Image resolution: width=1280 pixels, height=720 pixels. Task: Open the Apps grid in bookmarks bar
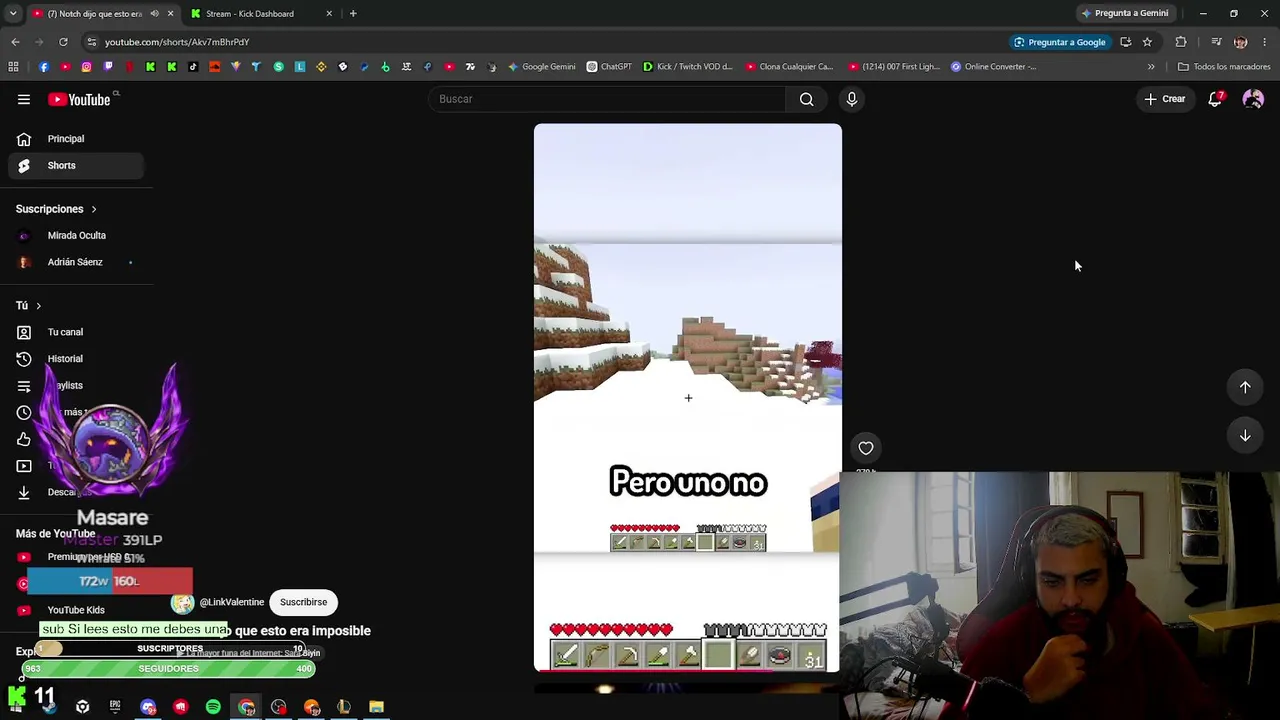click(x=13, y=67)
